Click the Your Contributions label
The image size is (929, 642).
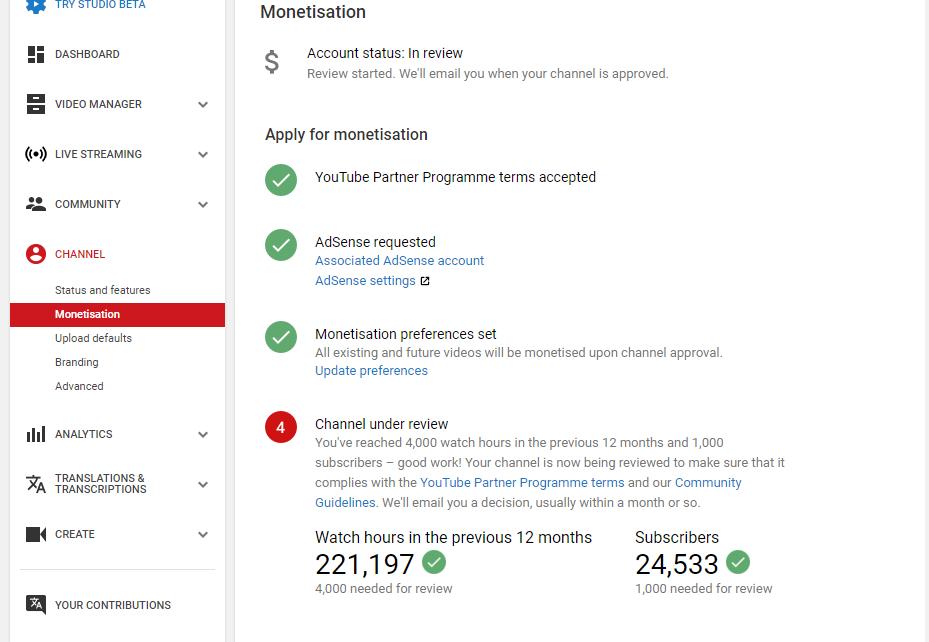pyautogui.click(x=113, y=605)
